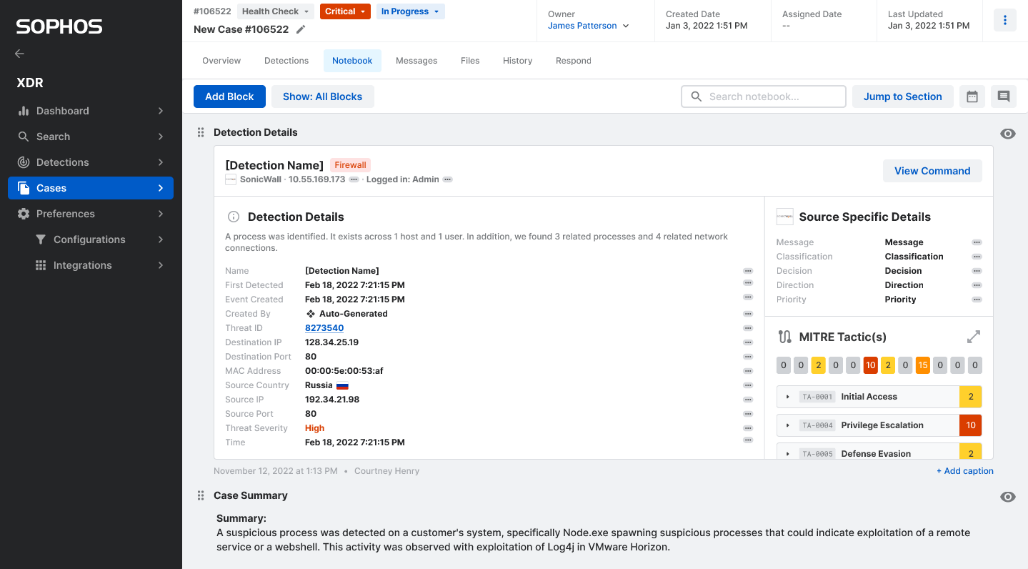The width and height of the screenshot is (1028, 569).
Task: Click the back arrow under Sophos logo
Action: (x=20, y=54)
